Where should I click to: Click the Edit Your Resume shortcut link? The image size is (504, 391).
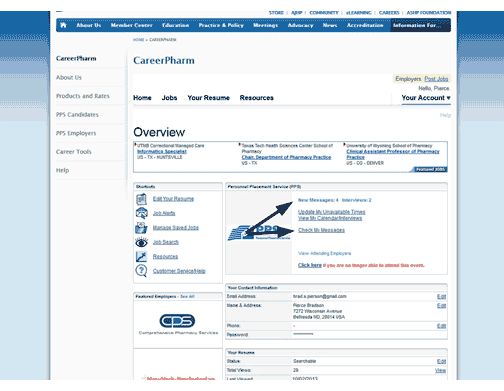[x=173, y=199]
